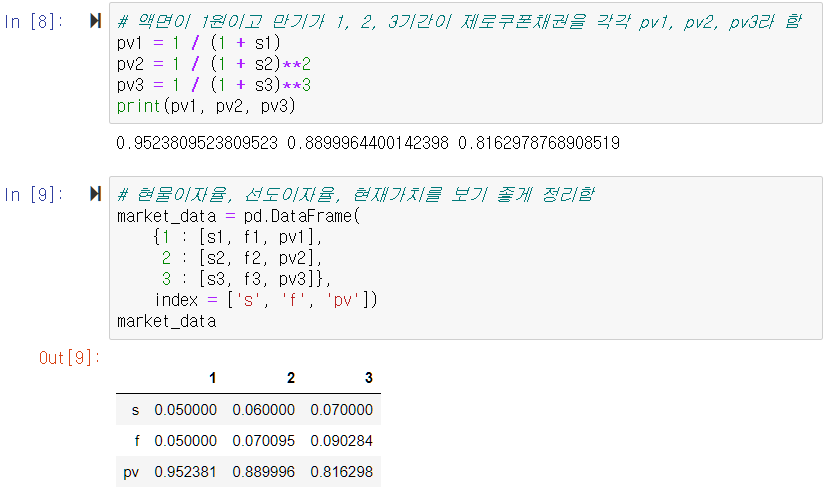Click row label s in the table
This screenshot has width=828, height=494.
coord(135,410)
